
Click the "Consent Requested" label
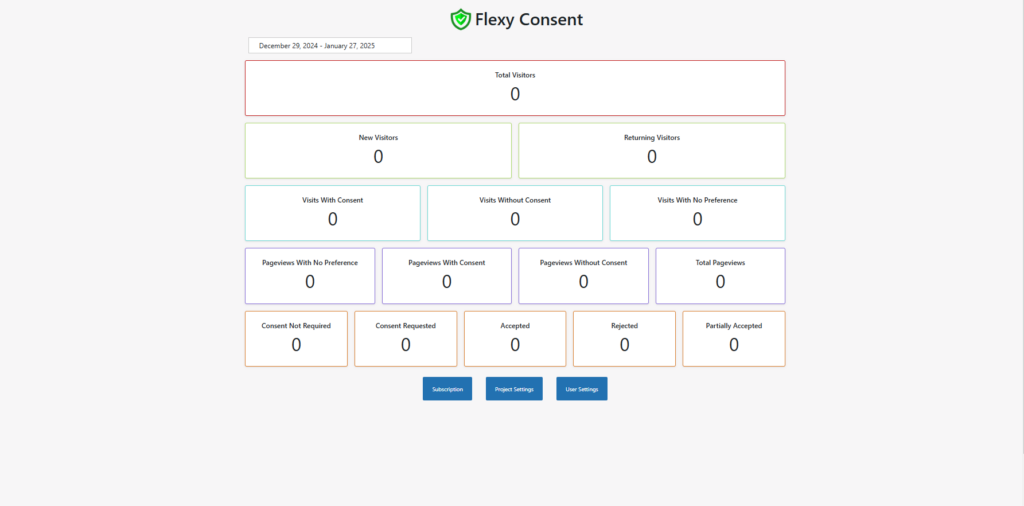(x=406, y=326)
